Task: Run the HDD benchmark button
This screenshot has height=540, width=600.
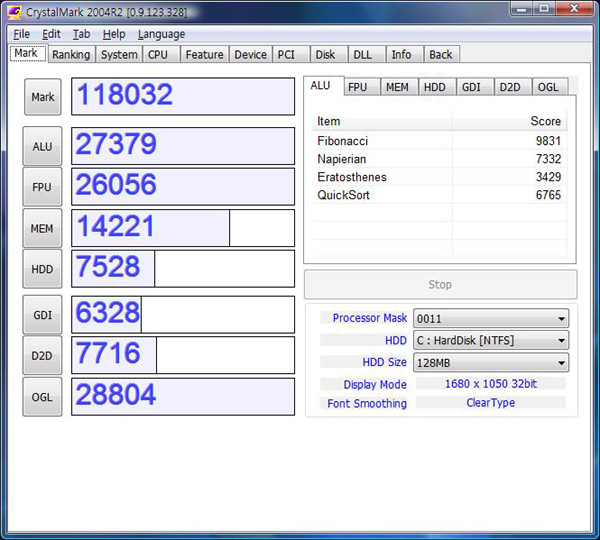Action: tap(42, 269)
